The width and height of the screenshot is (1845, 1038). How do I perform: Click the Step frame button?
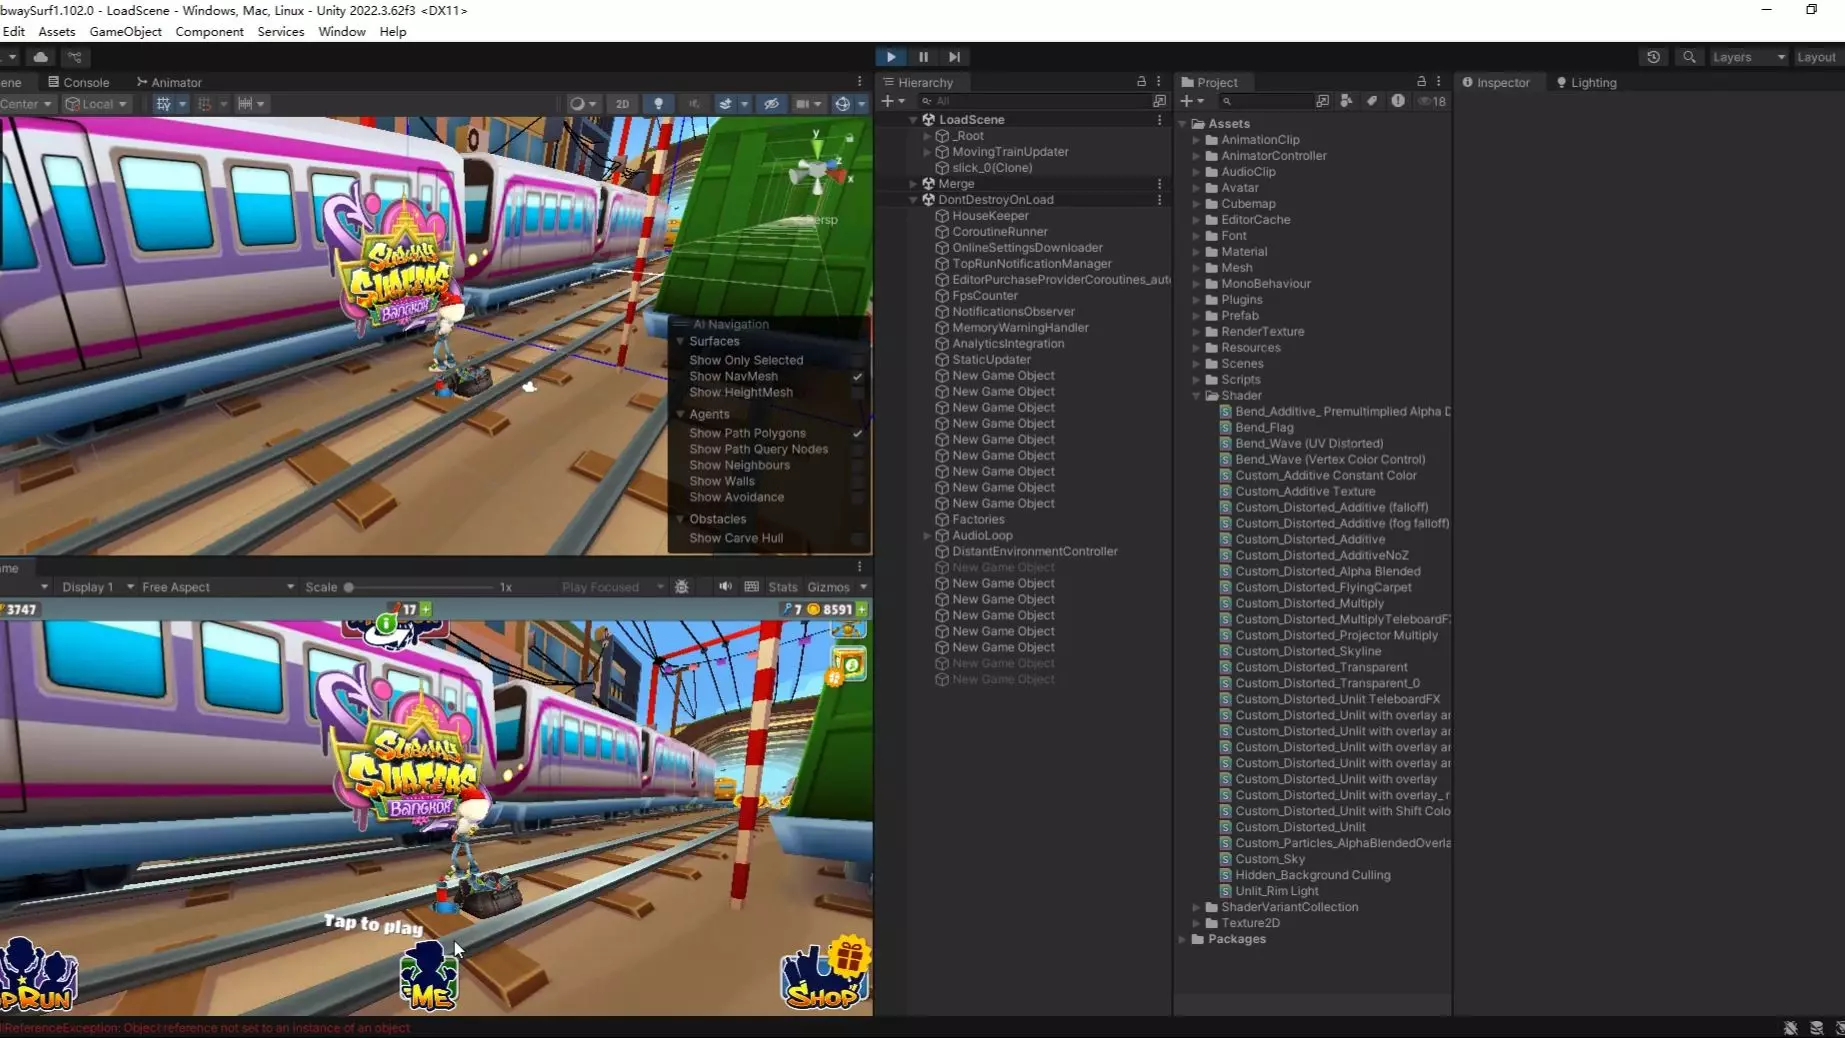[955, 57]
